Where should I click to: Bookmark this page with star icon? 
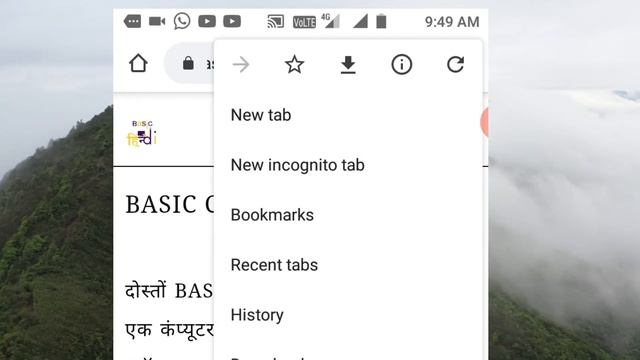[x=294, y=64]
